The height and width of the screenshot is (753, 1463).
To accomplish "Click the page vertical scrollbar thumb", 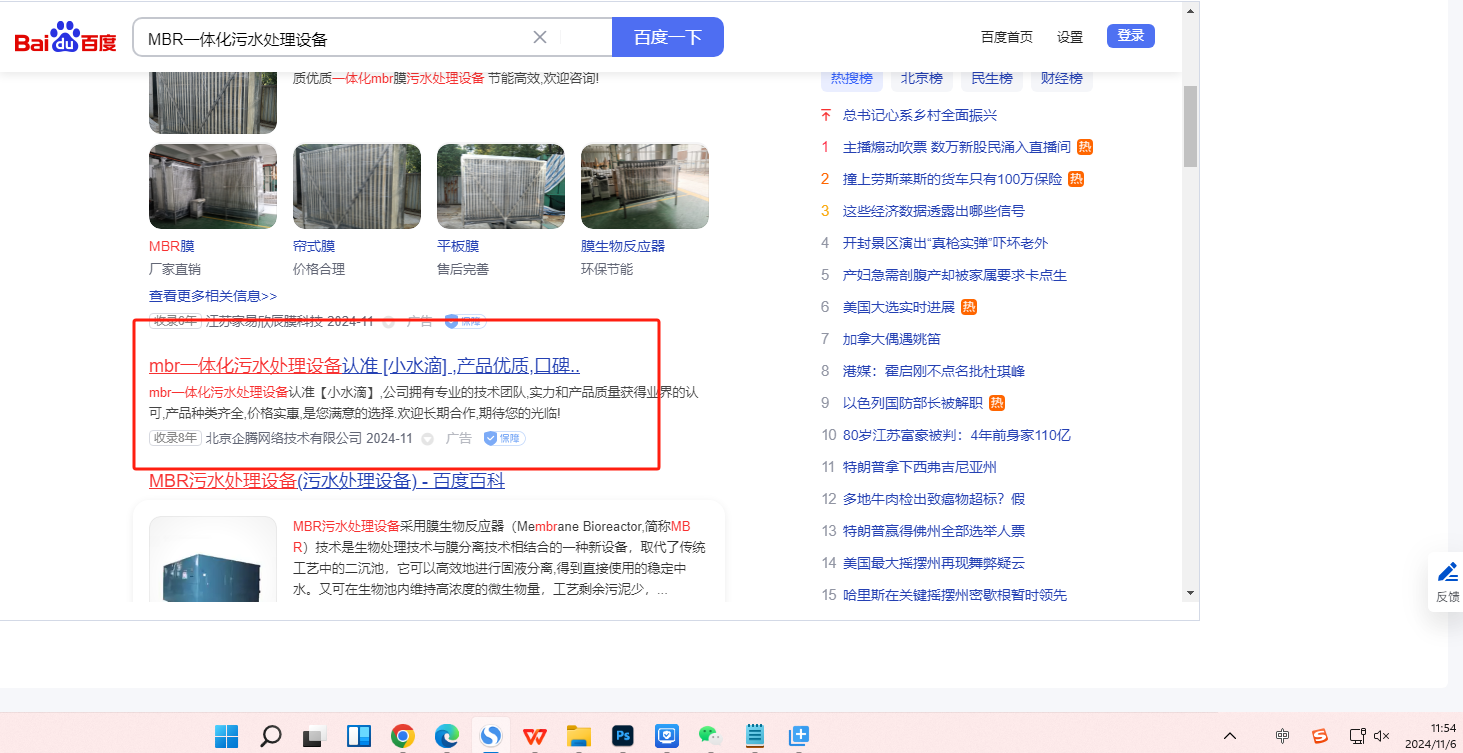I will tap(1190, 125).
